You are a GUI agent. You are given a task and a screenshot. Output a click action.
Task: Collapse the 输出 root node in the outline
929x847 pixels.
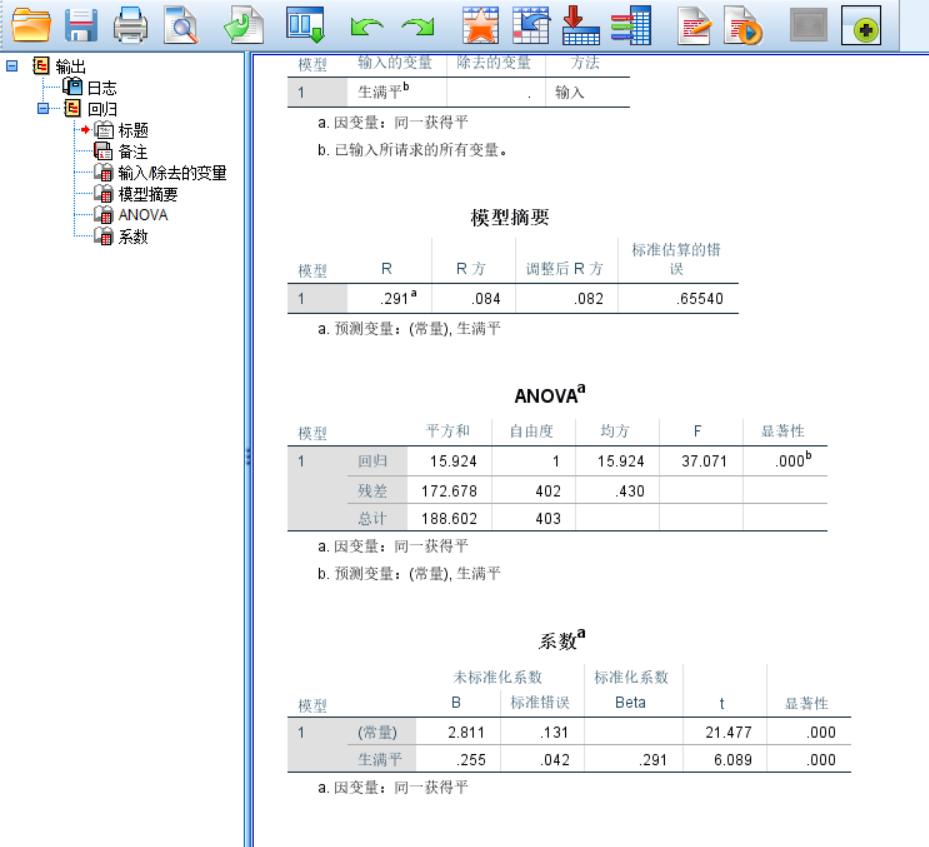pos(12,66)
